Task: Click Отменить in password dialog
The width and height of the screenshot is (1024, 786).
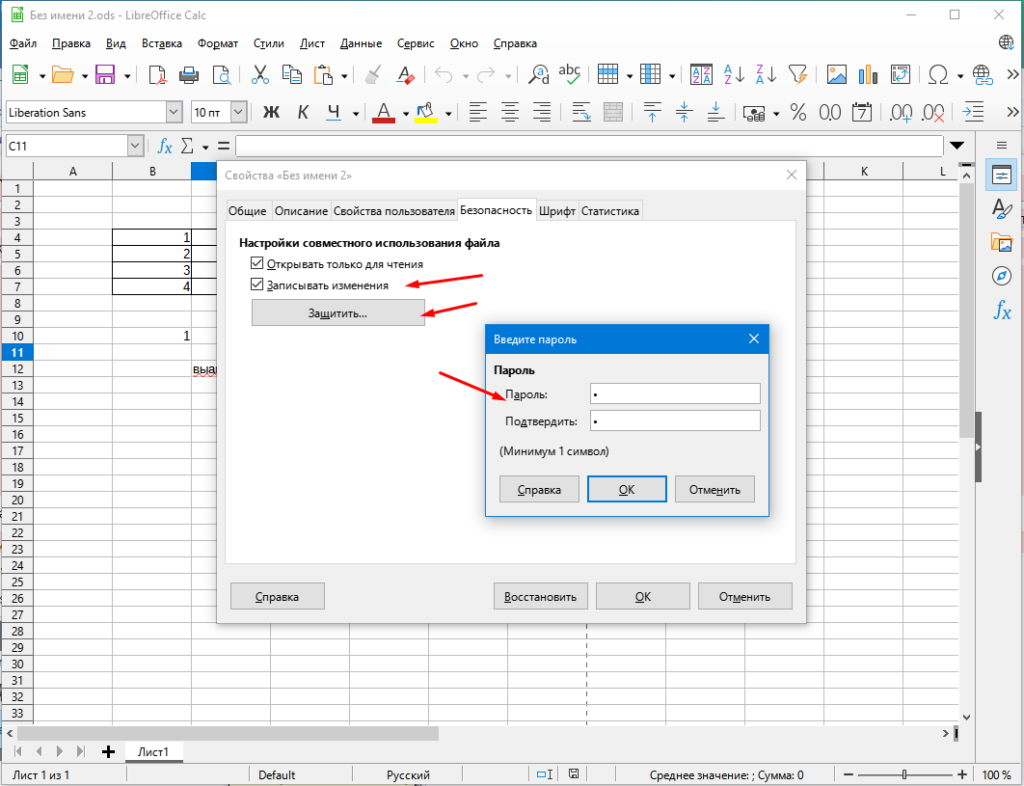Action: [714, 489]
